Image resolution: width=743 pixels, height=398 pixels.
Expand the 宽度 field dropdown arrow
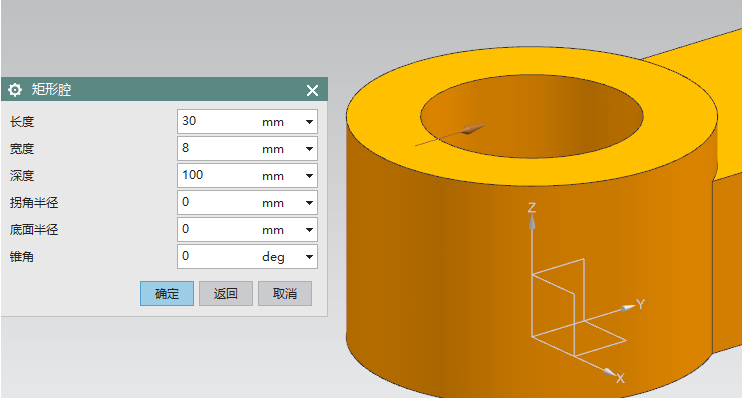click(x=309, y=149)
